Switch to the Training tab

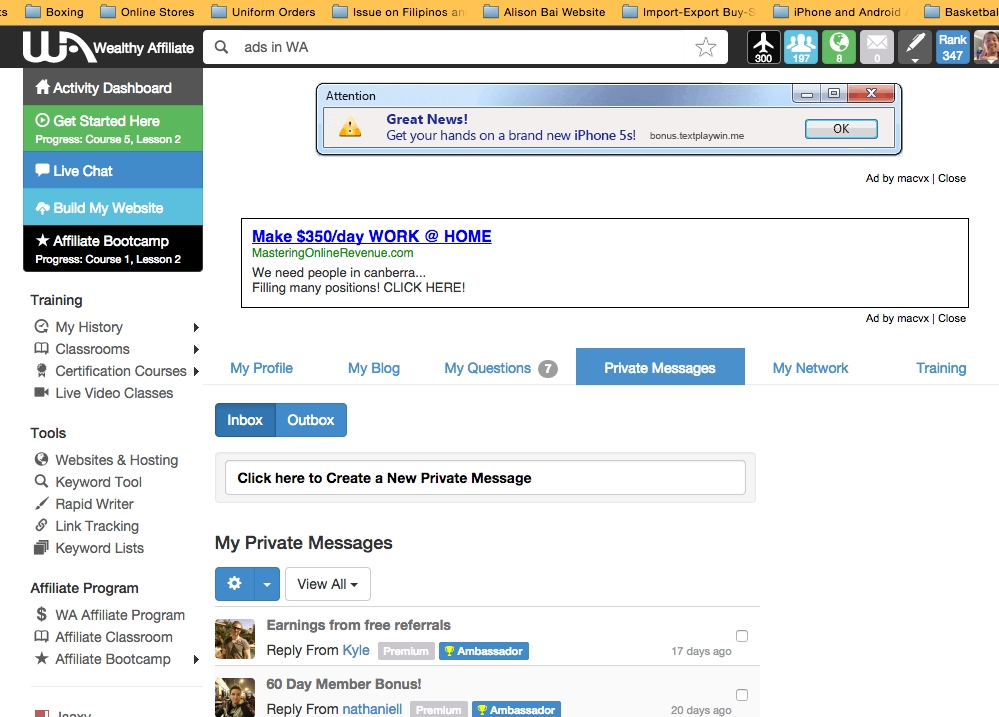point(941,368)
